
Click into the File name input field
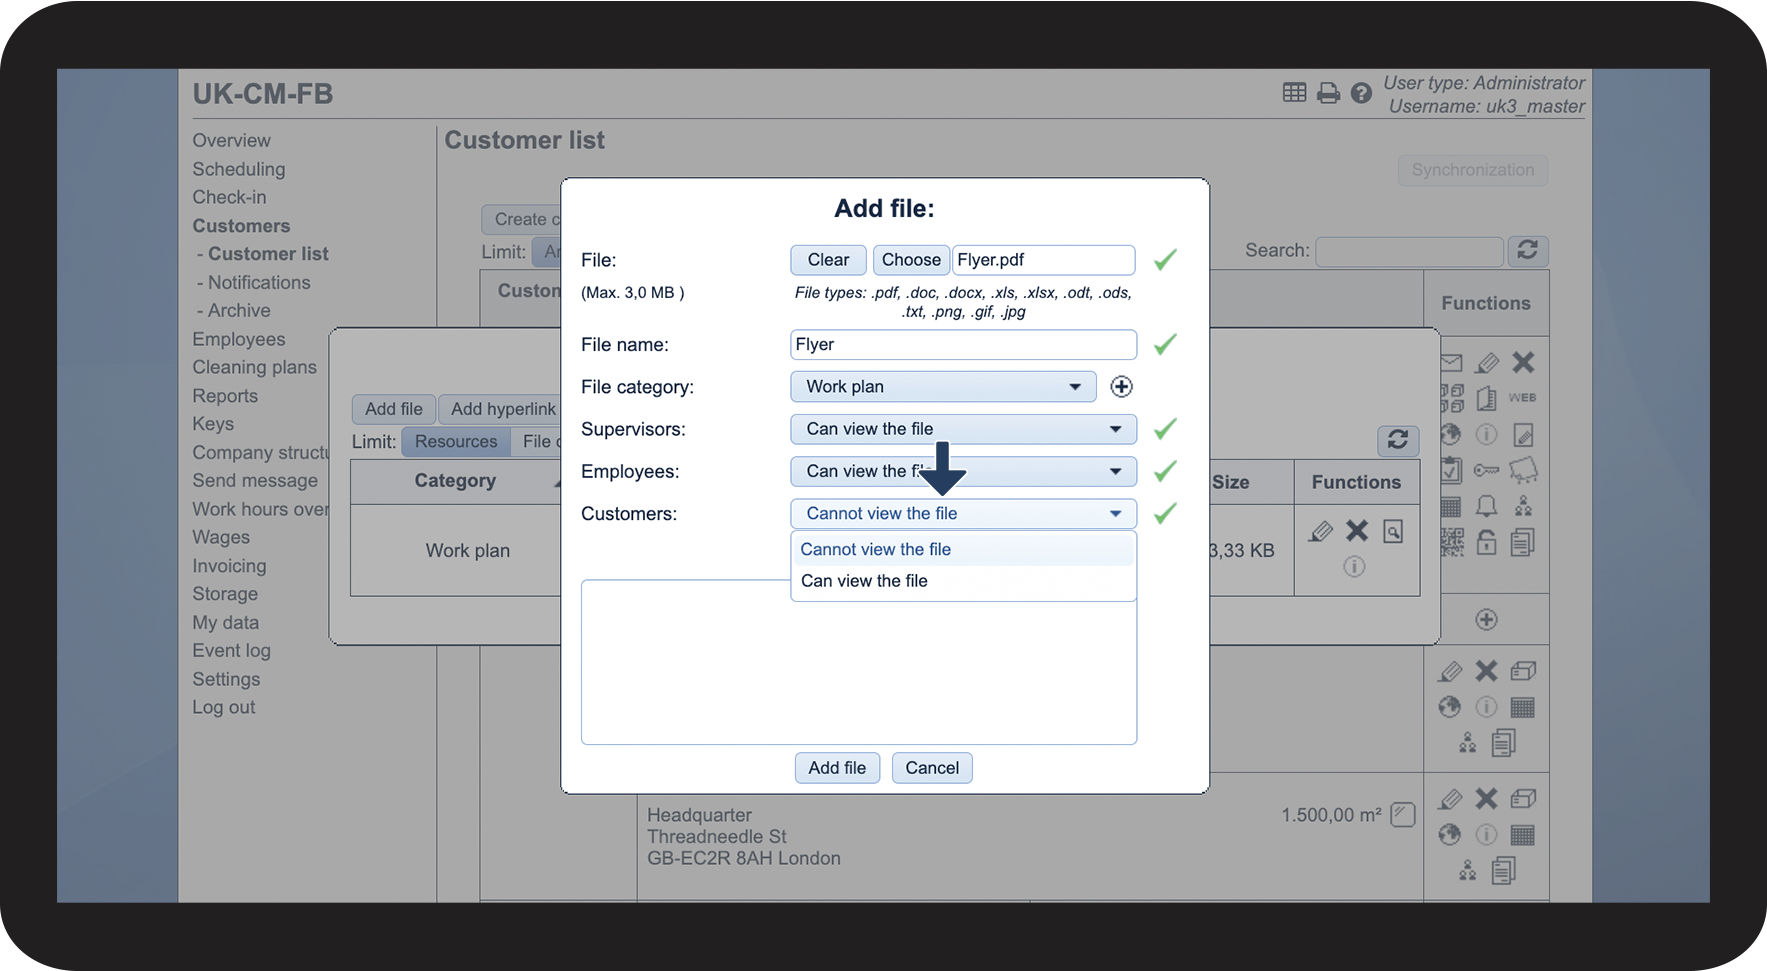tap(962, 345)
